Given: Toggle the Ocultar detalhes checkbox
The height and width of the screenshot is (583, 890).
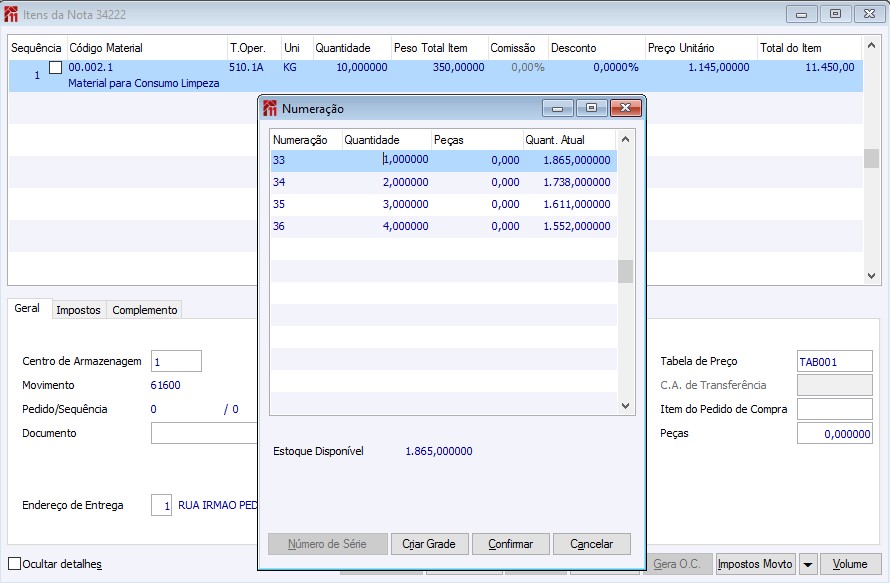Looking at the screenshot, I should click(14, 564).
